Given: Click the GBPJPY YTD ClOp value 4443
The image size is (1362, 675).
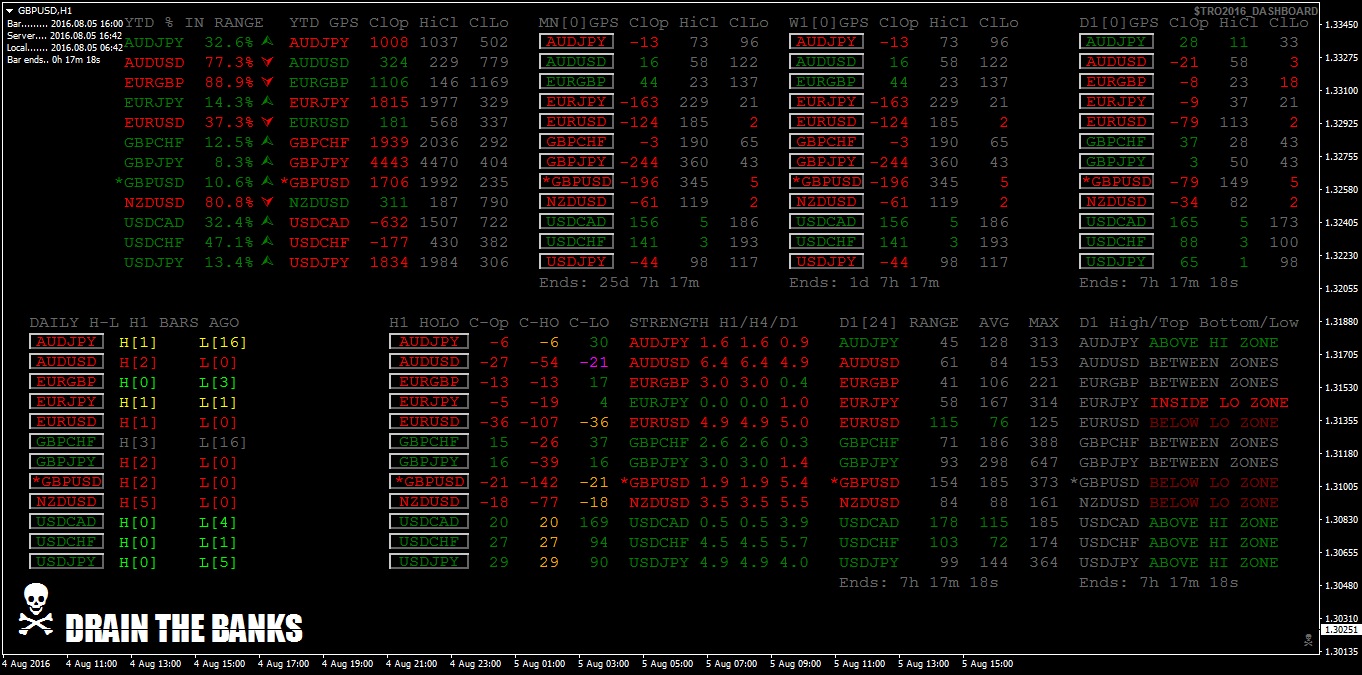Looking at the screenshot, I should 389,162.
